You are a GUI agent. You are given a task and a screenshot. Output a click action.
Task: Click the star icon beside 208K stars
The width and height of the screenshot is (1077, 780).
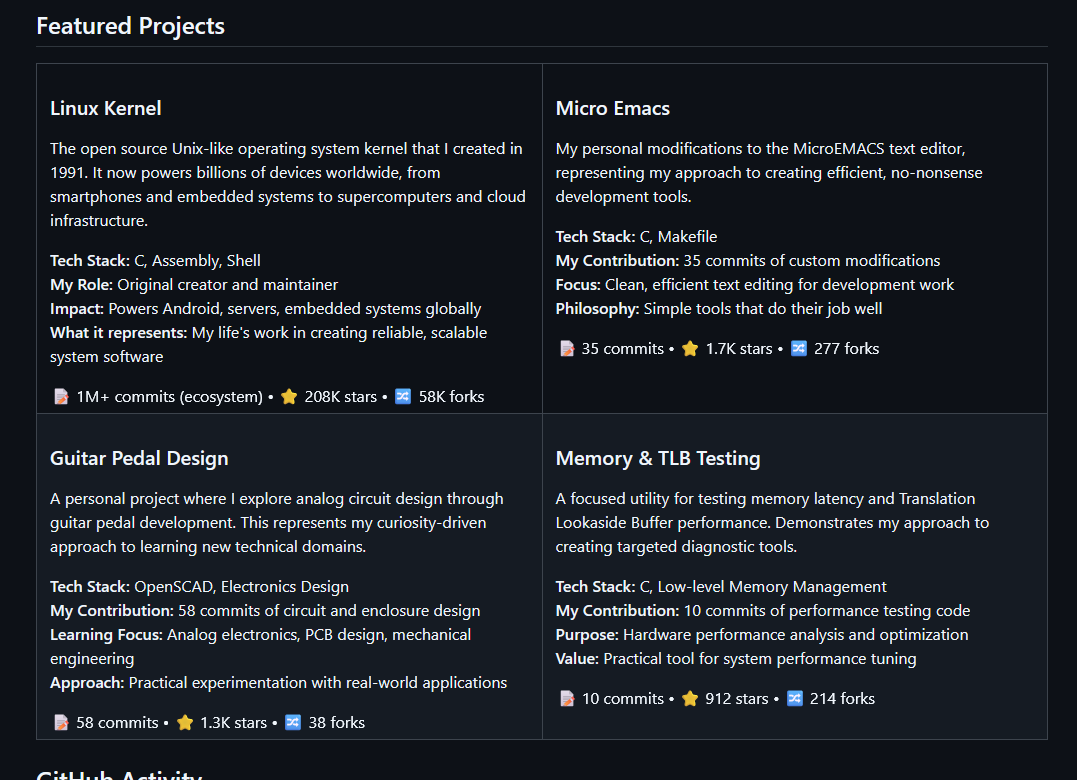click(289, 397)
